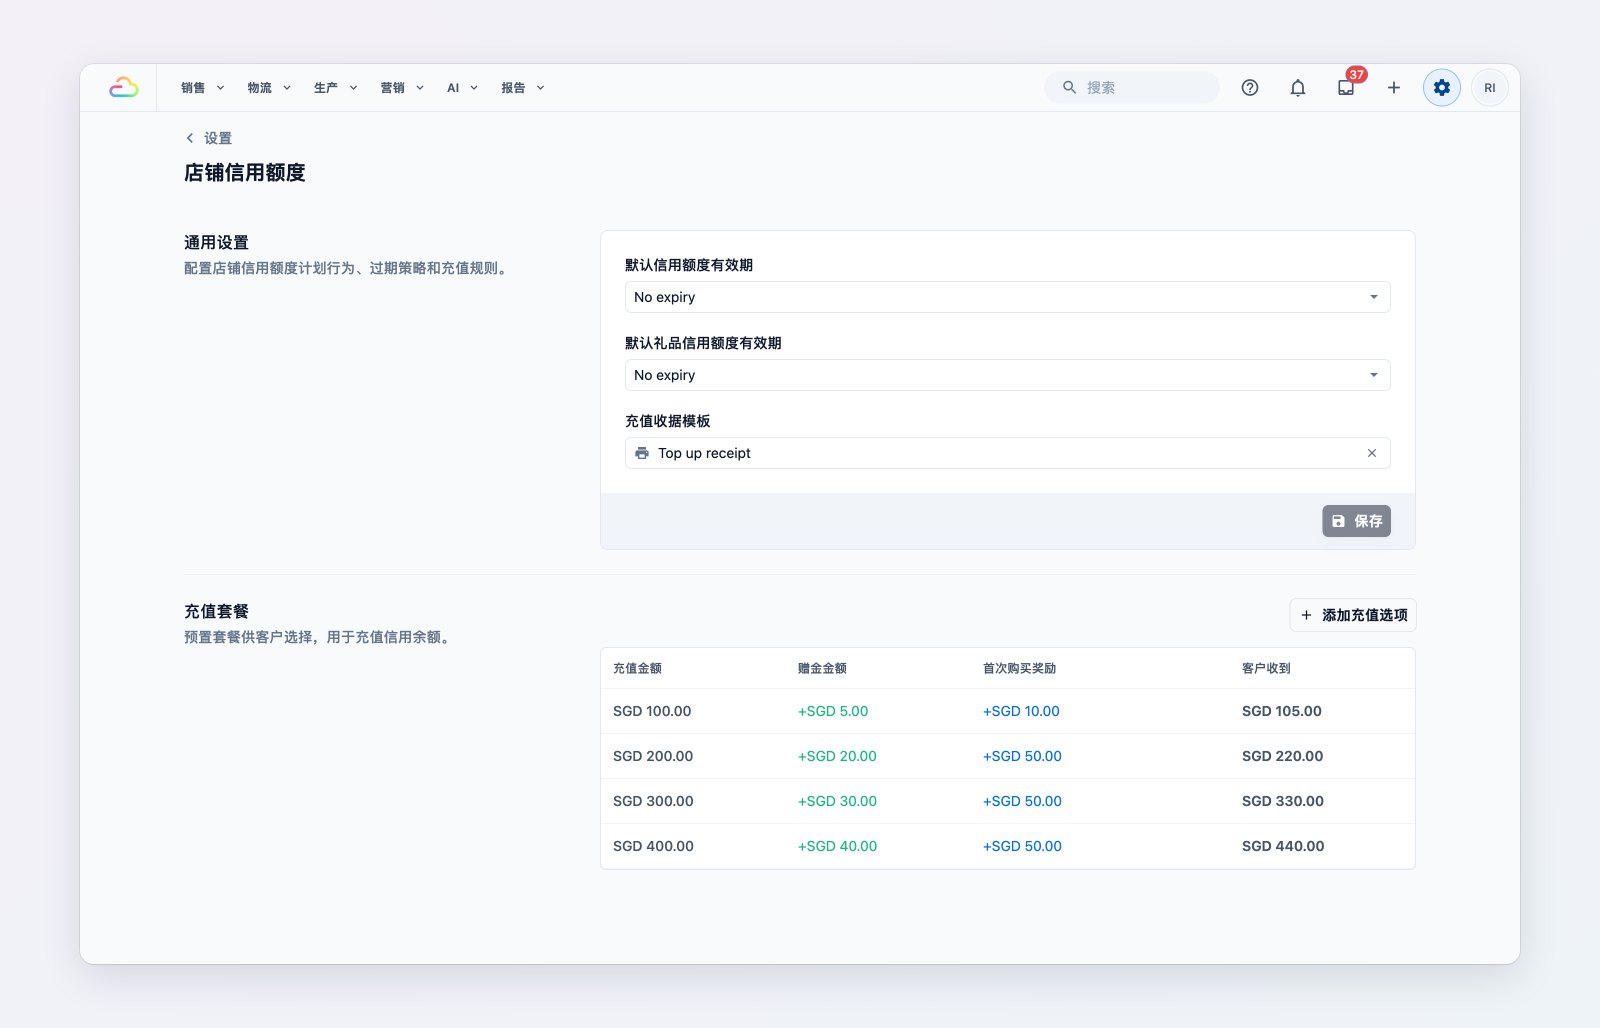Expand the 报告 menu
The height and width of the screenshot is (1028, 1600).
[x=523, y=88]
